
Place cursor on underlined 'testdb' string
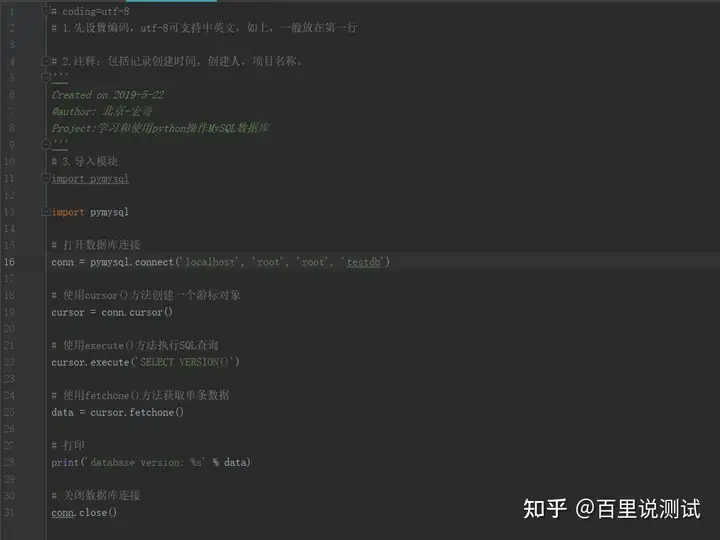pyautogui.click(x=363, y=262)
